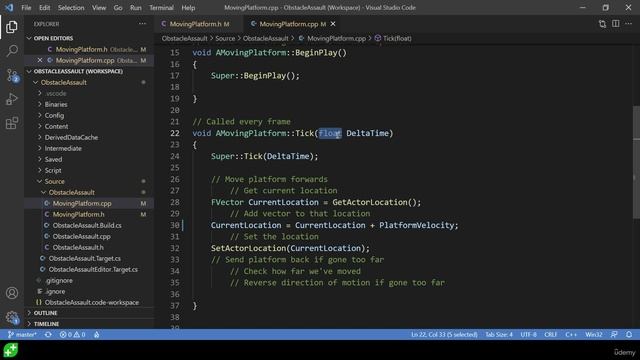Click the synchronize changes icon in status bar

click(48, 335)
